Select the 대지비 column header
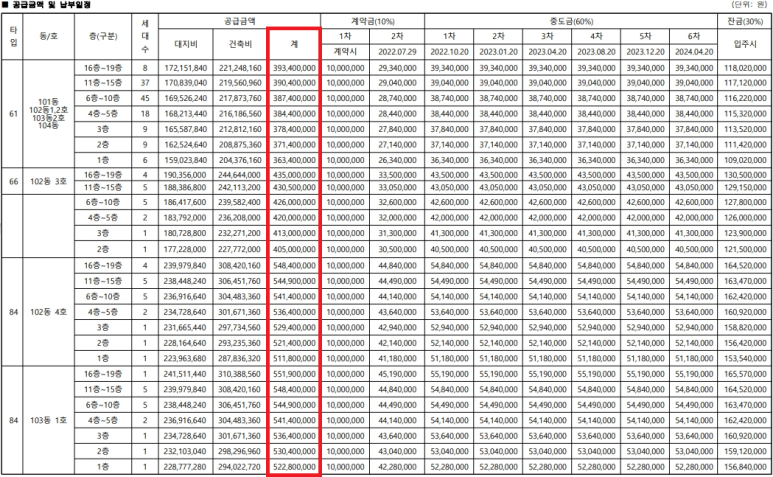Viewport: 773px width, 477px height. coord(186,44)
